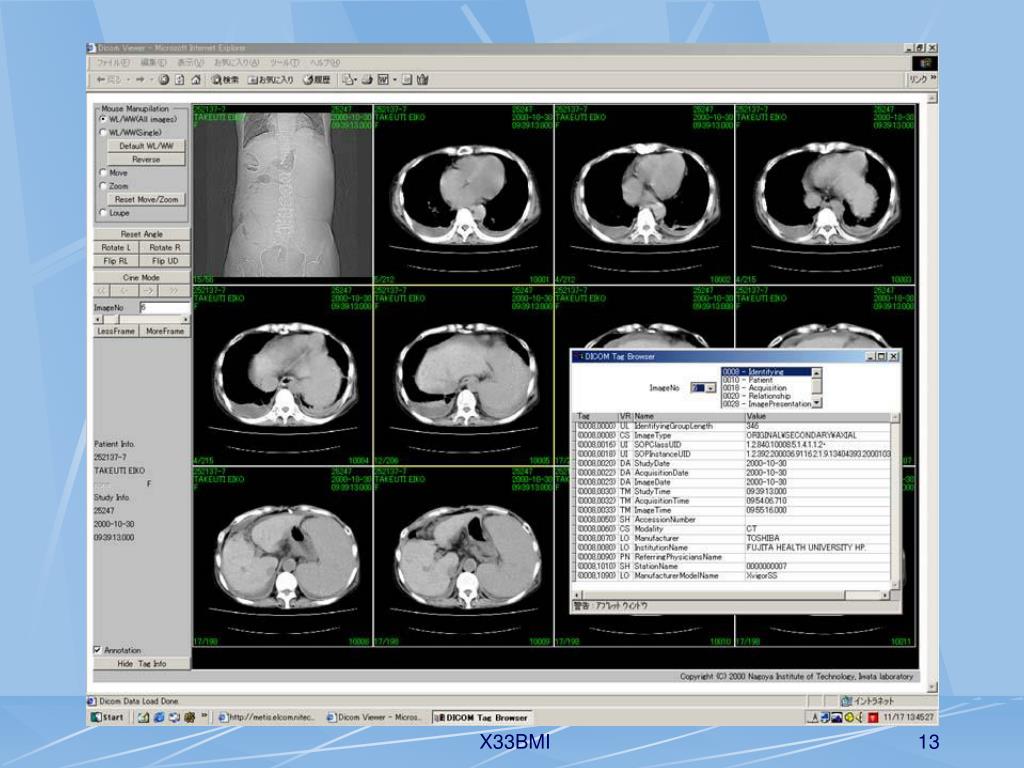This screenshot has width=1024, height=768.
Task: Click the Reset Angle button
Action: (142, 234)
